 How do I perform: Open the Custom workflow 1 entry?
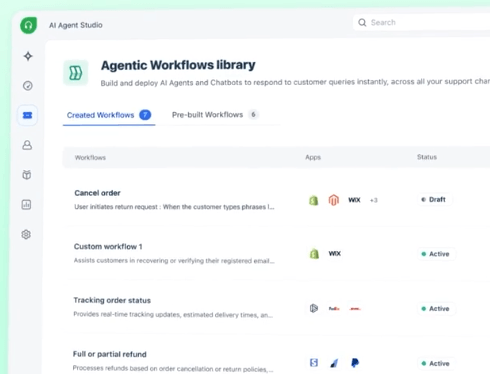click(x=108, y=247)
